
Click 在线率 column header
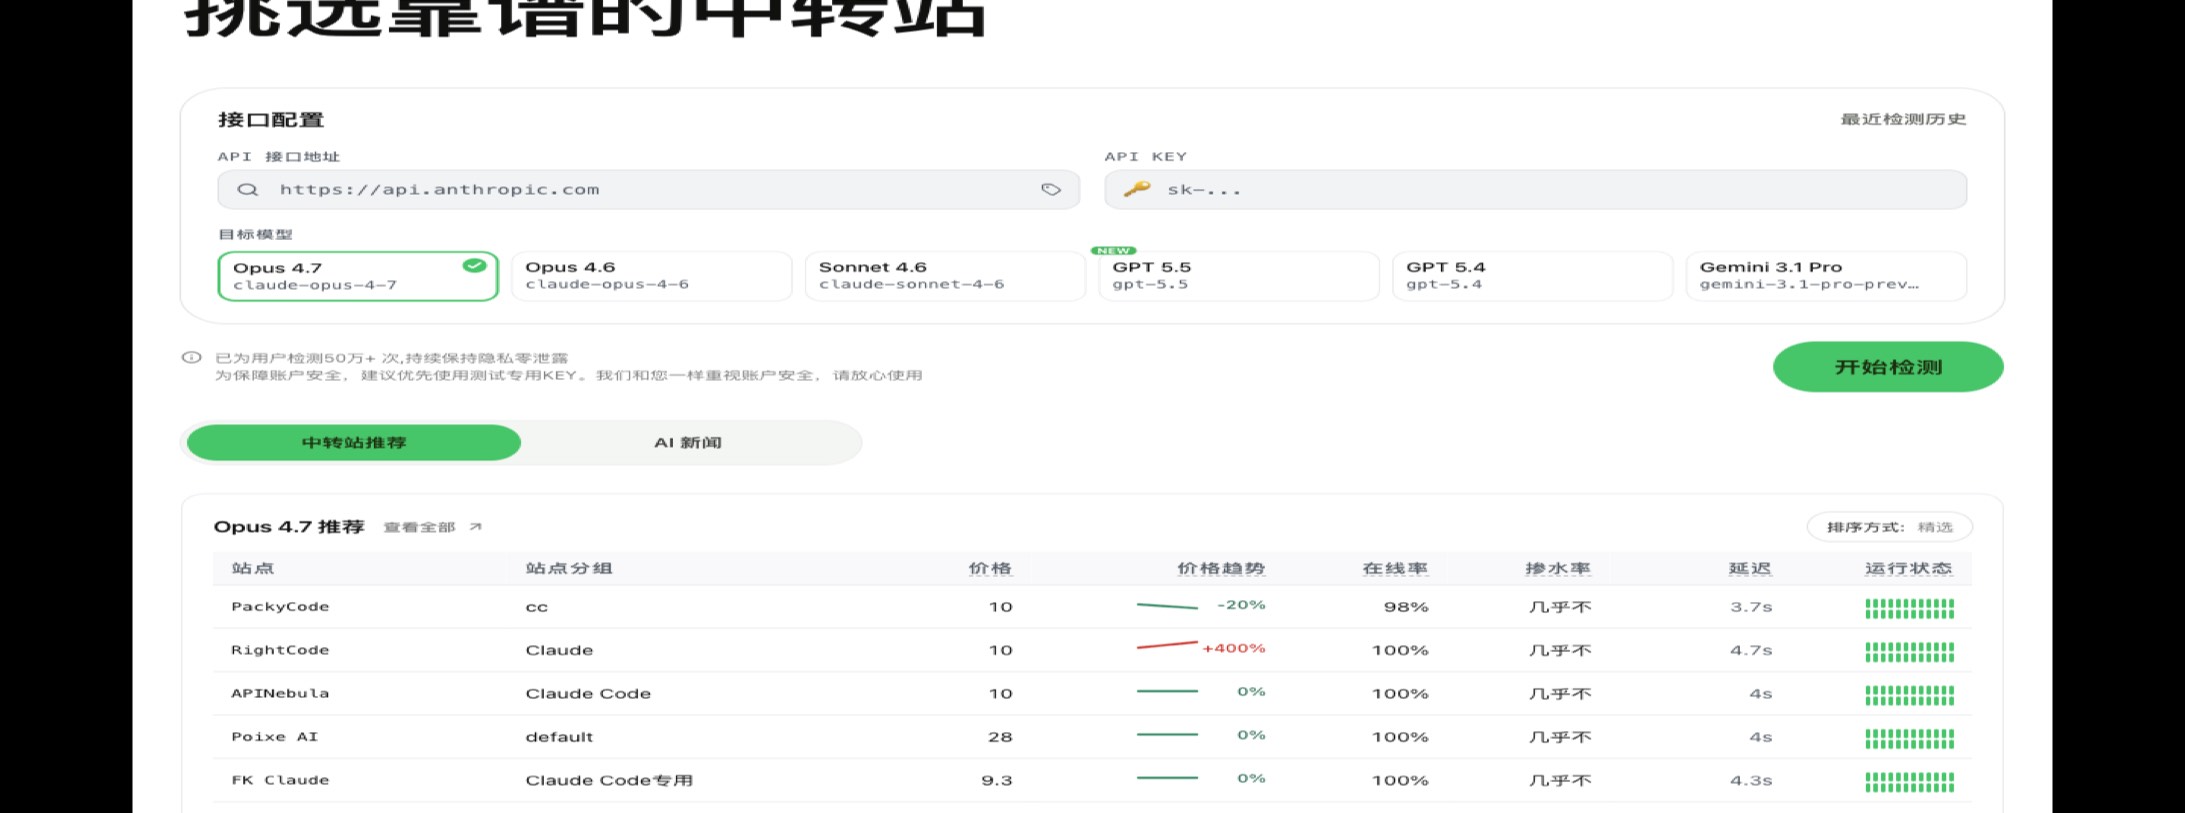pos(1395,568)
